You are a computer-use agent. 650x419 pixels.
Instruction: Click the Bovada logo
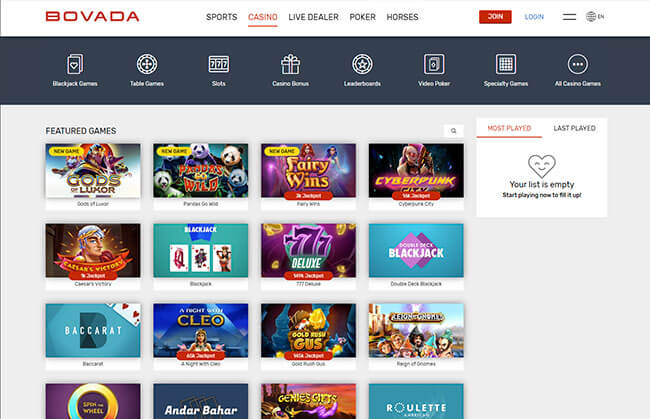point(92,17)
